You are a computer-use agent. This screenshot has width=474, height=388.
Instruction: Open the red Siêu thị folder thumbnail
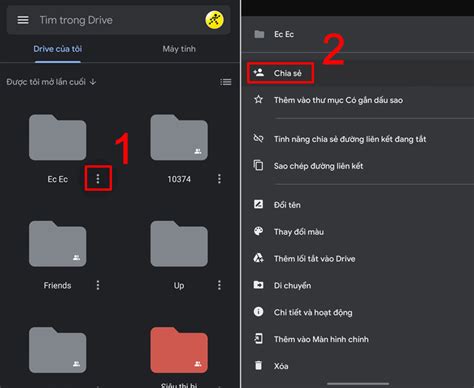(179, 350)
